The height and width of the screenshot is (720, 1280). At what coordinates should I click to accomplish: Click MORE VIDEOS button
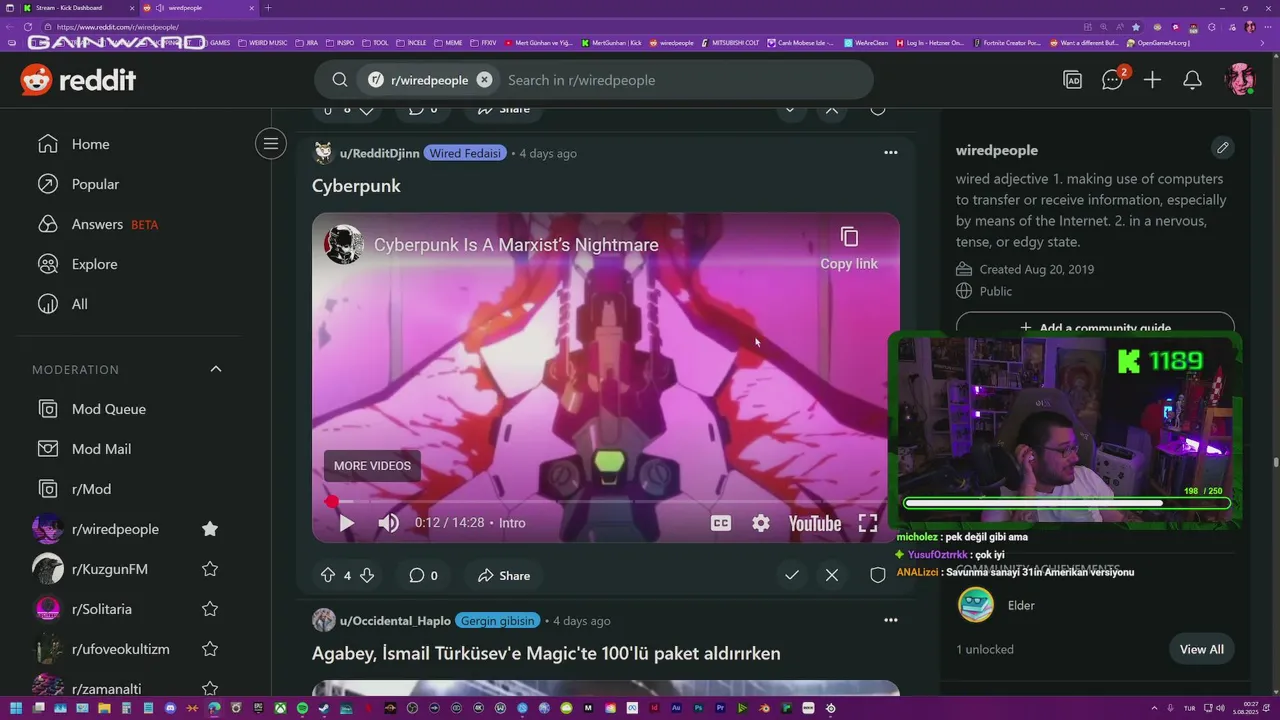pos(372,466)
